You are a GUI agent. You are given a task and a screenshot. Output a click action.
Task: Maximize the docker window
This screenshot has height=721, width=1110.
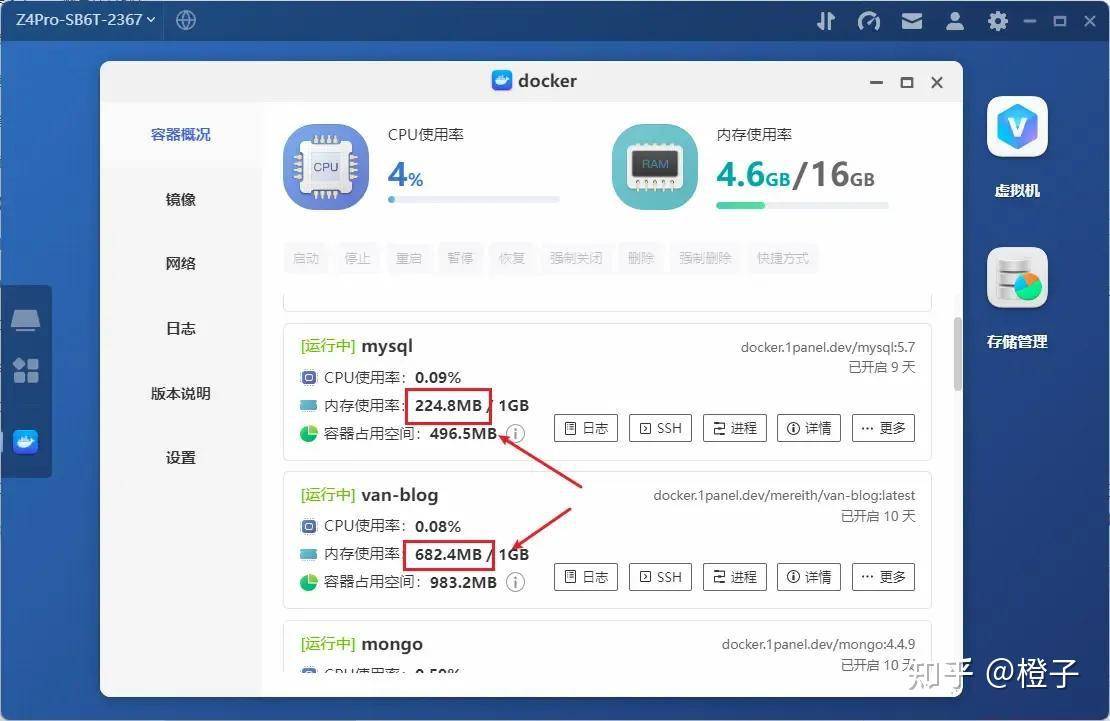[907, 82]
